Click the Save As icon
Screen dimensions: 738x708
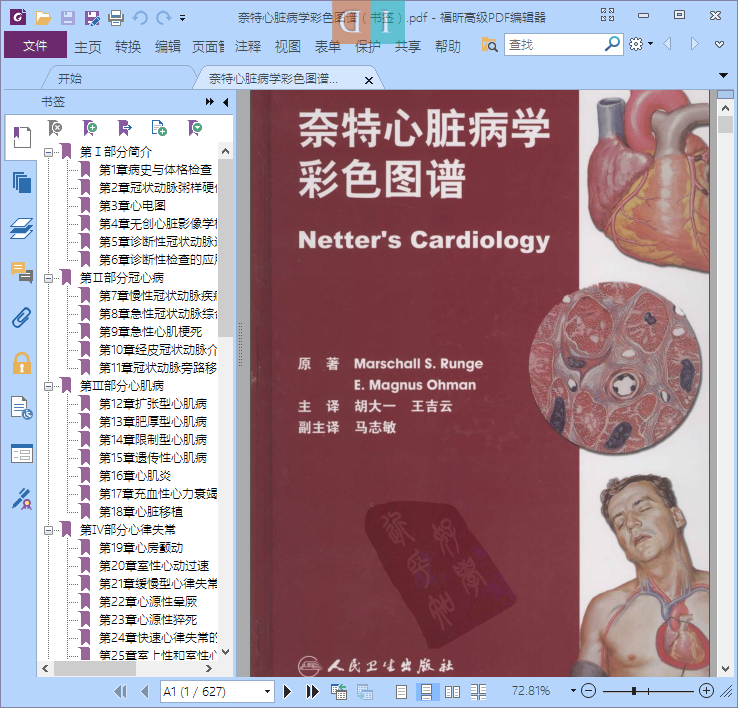pos(92,18)
